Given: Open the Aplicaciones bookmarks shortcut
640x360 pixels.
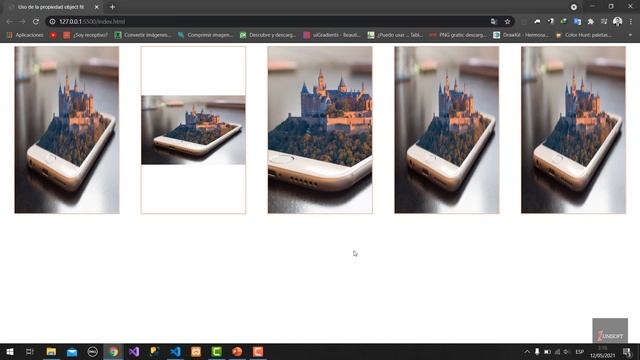Looking at the screenshot, I should click(x=25, y=35).
